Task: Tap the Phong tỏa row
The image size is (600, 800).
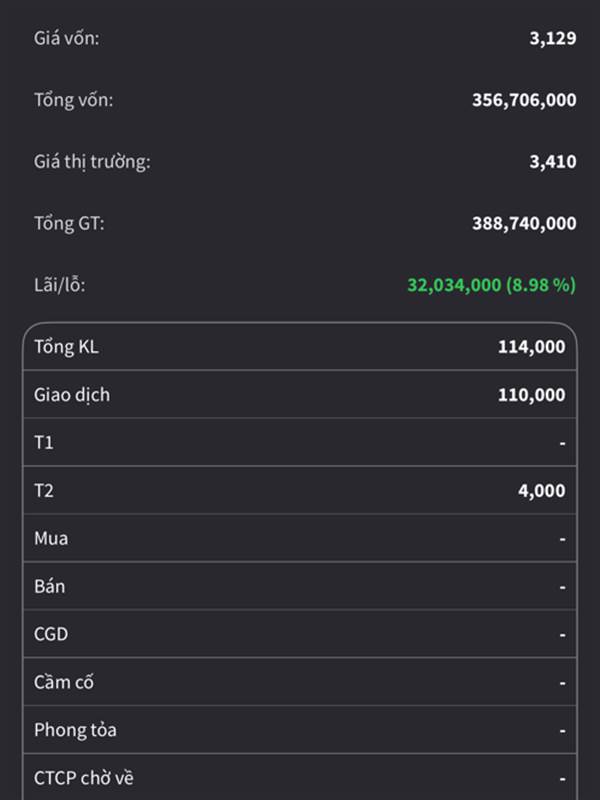Action: [x=300, y=730]
